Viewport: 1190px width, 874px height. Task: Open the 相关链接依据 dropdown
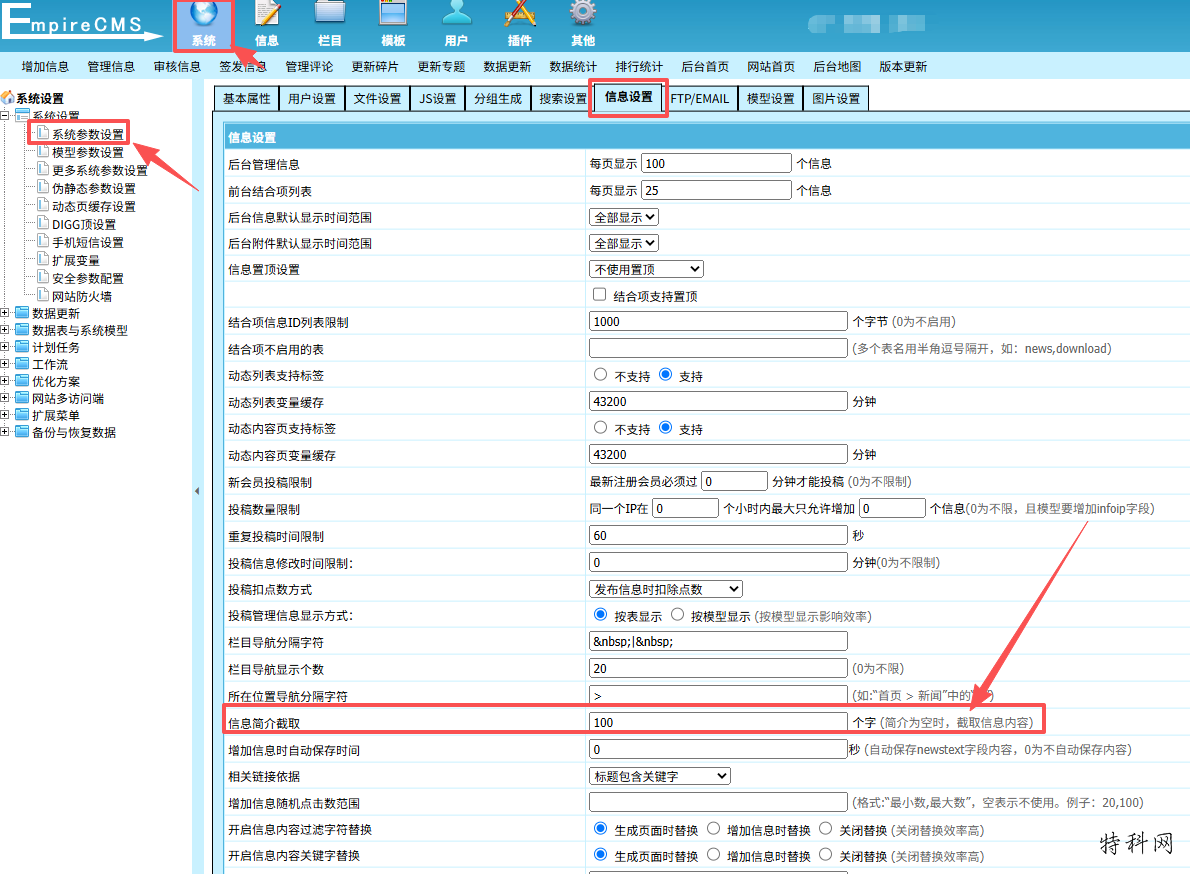point(660,776)
